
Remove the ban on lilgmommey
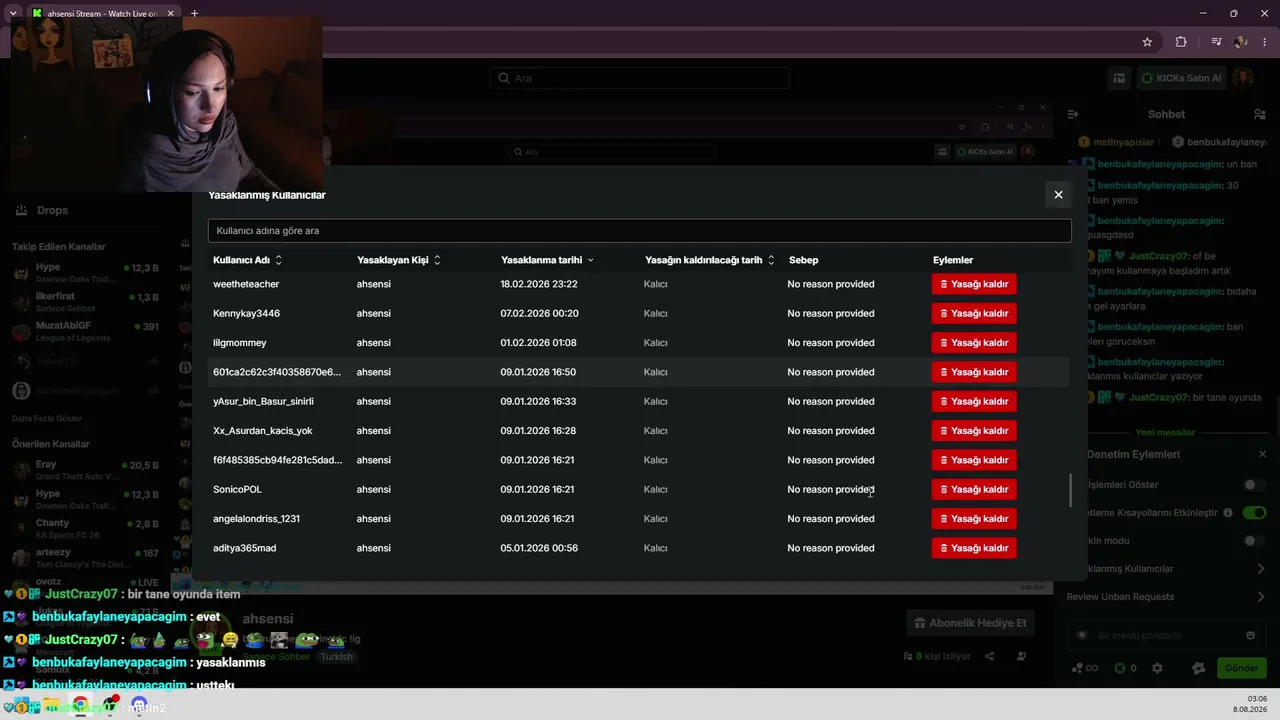pos(974,343)
